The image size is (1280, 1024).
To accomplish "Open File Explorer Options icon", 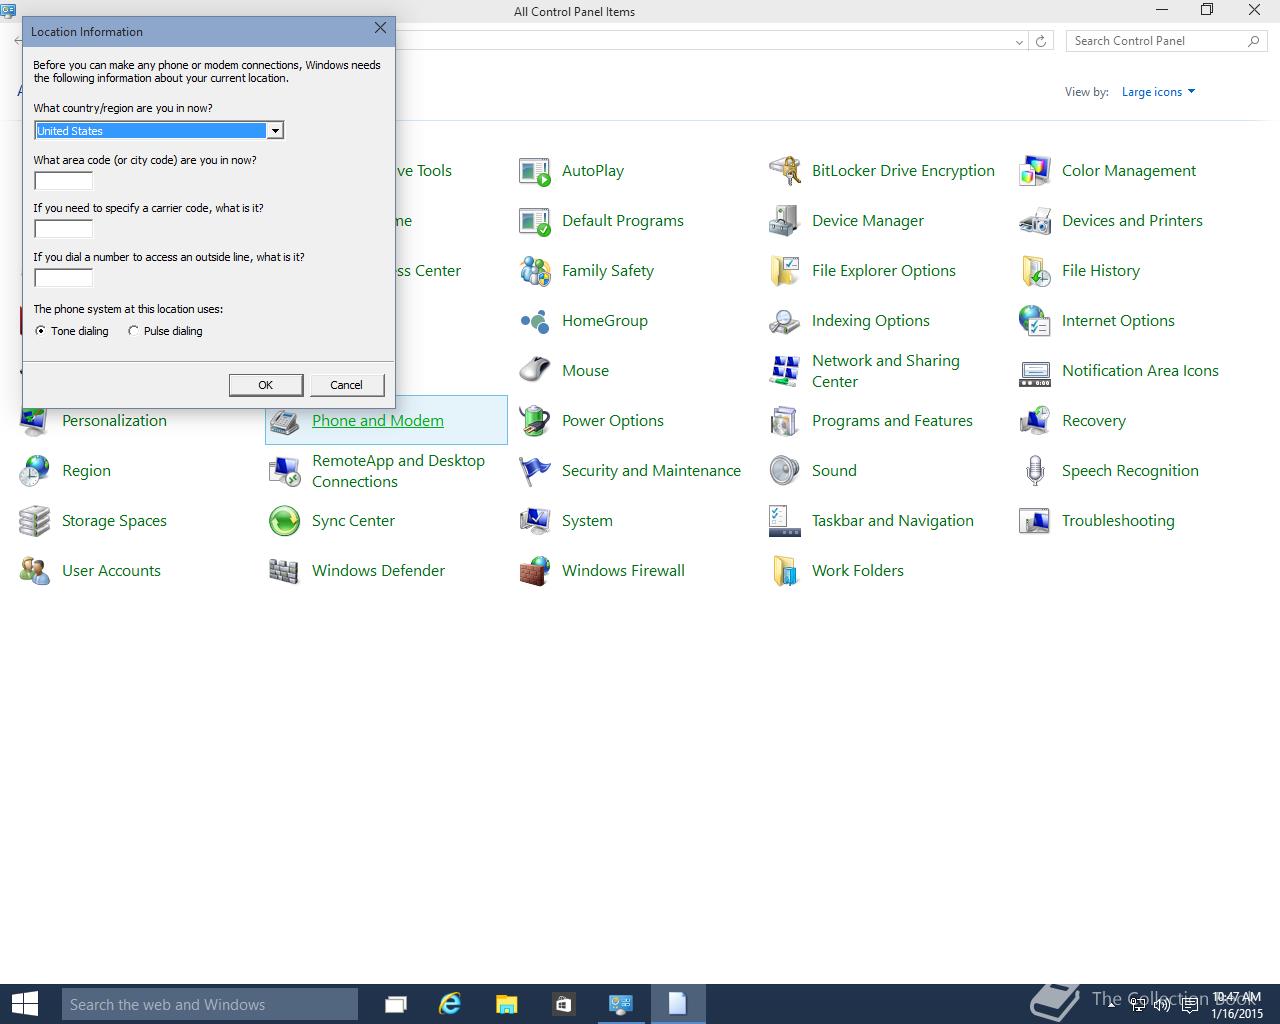I will coord(785,271).
